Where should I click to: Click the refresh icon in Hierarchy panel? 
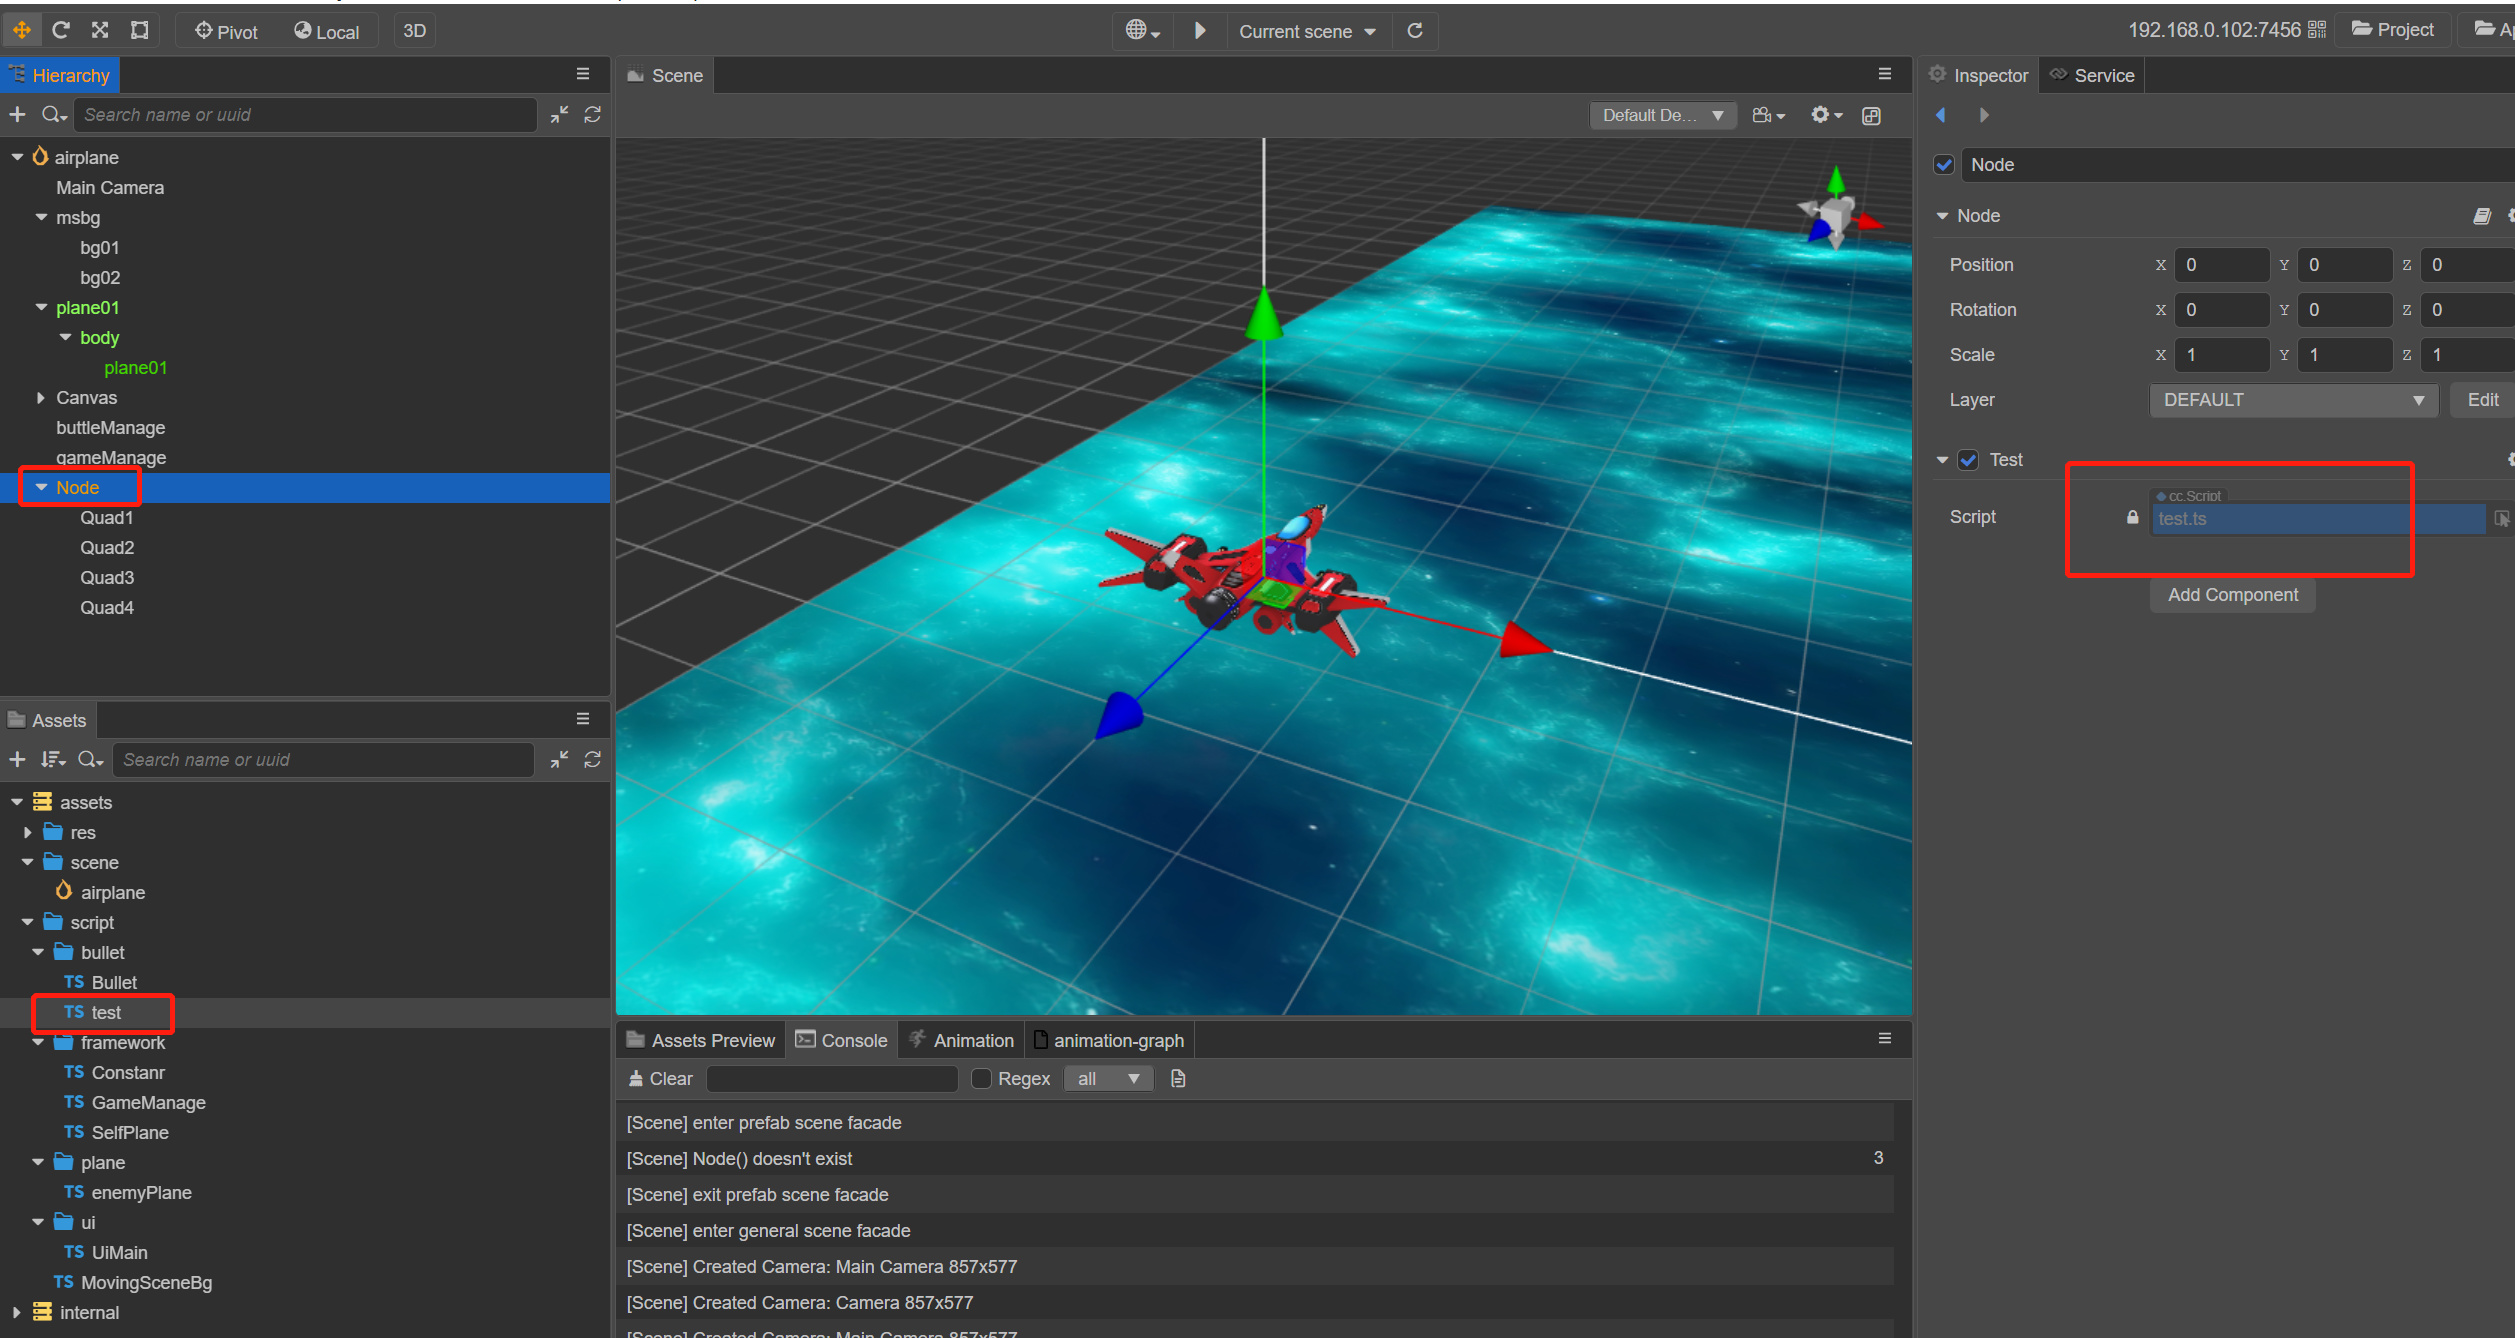pyautogui.click(x=593, y=115)
